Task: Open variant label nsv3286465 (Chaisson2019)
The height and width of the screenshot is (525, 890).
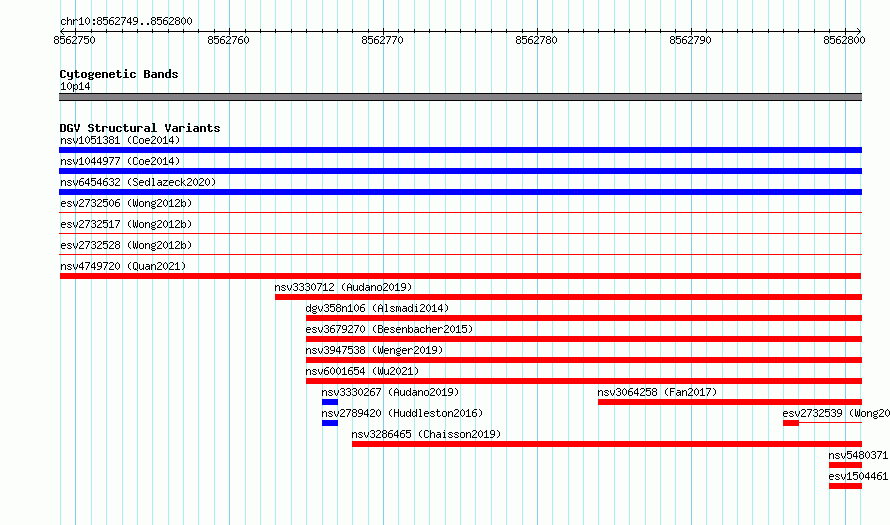Action: click(x=426, y=434)
